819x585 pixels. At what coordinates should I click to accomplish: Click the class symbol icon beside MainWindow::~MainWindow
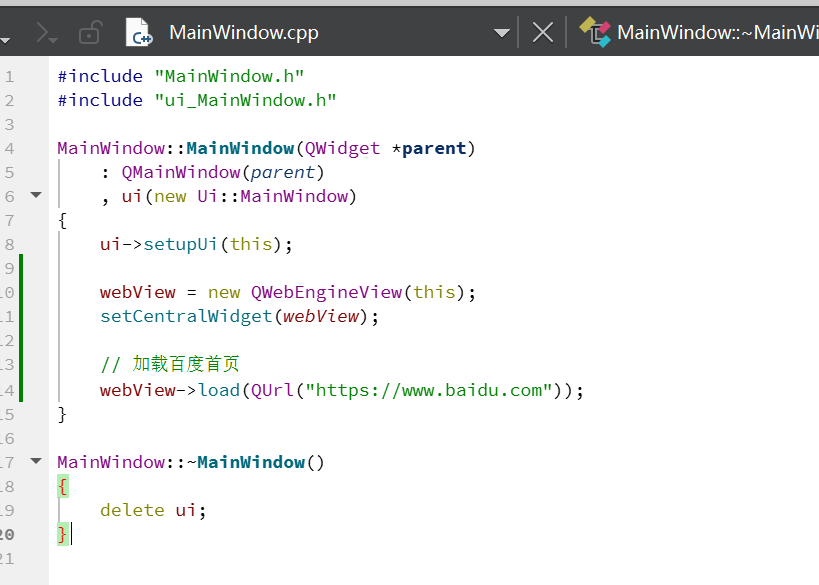coord(595,32)
